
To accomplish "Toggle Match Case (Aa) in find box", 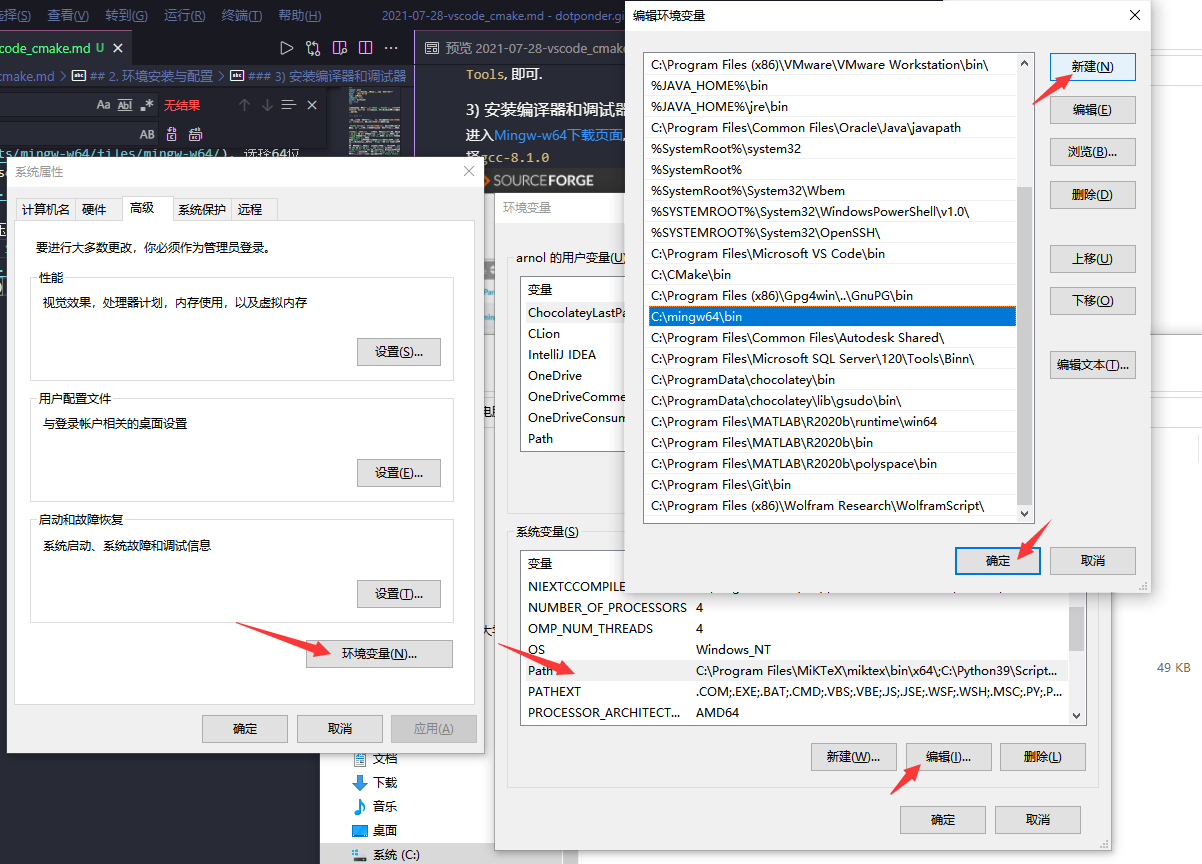I will point(103,105).
